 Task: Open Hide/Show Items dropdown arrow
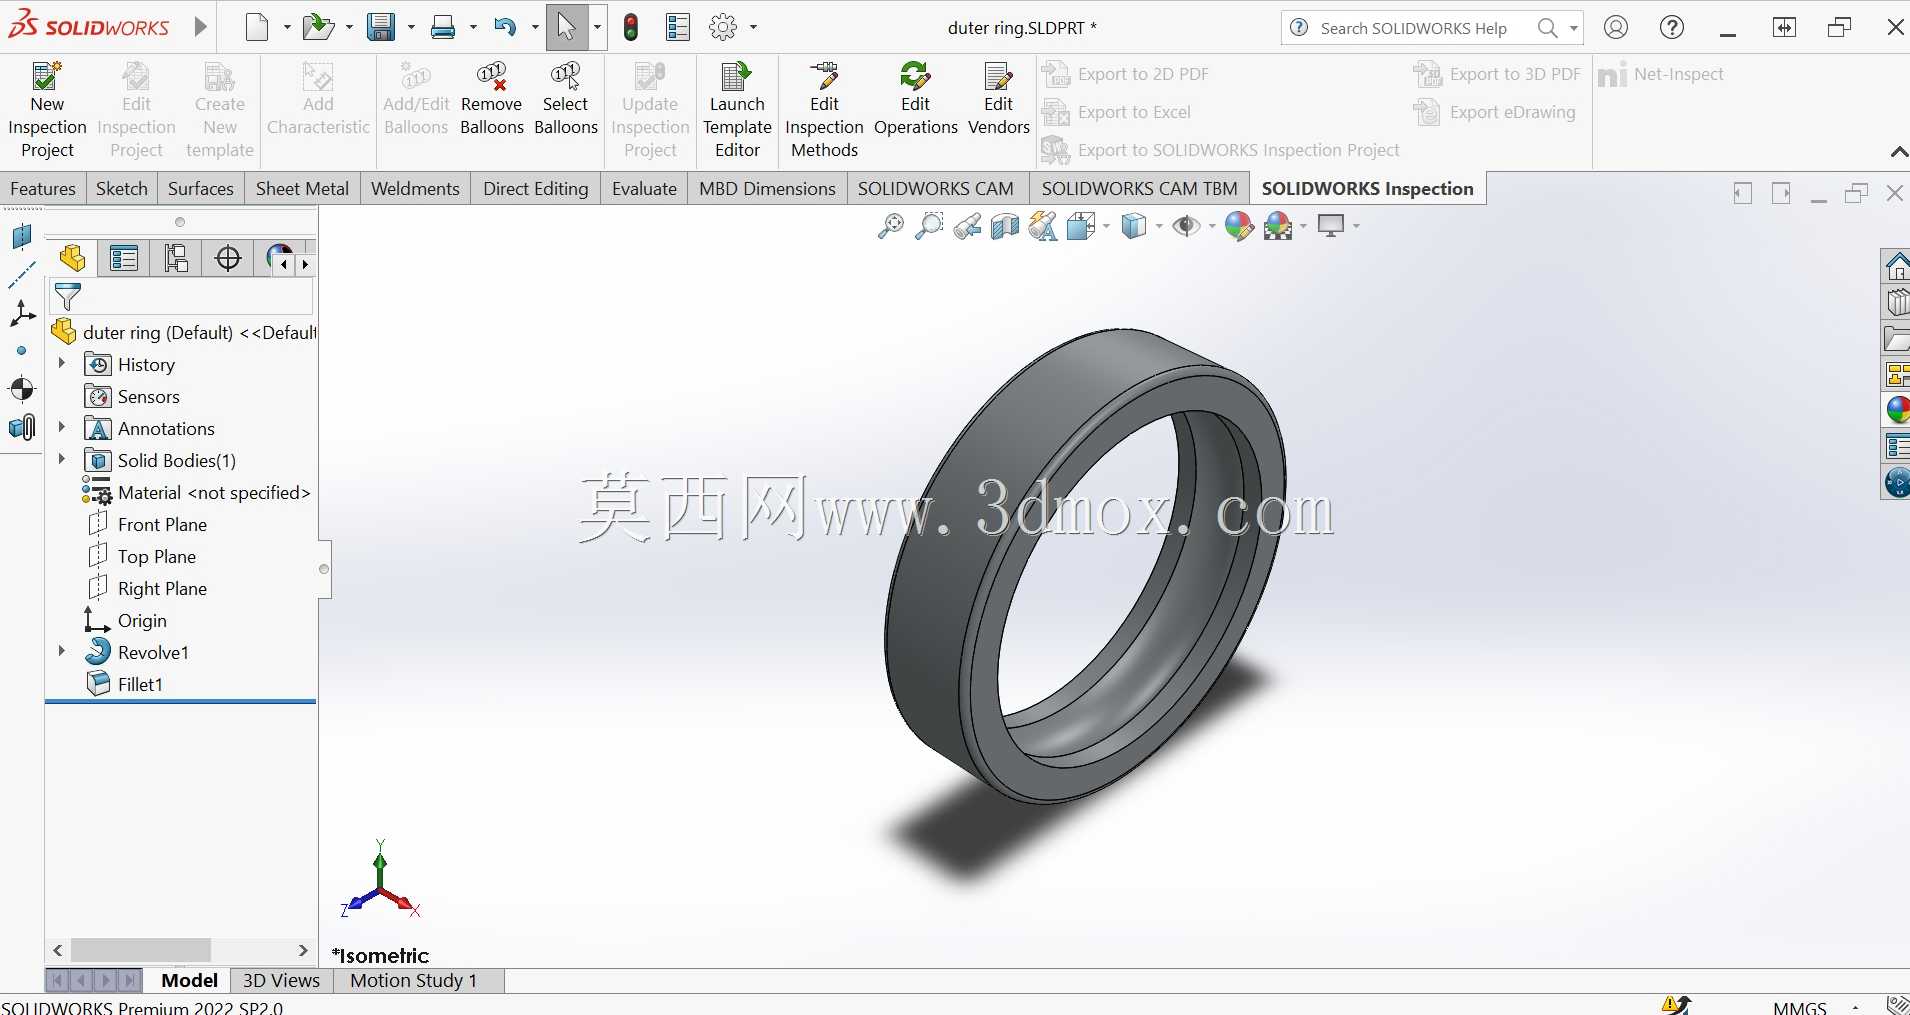tap(1212, 227)
